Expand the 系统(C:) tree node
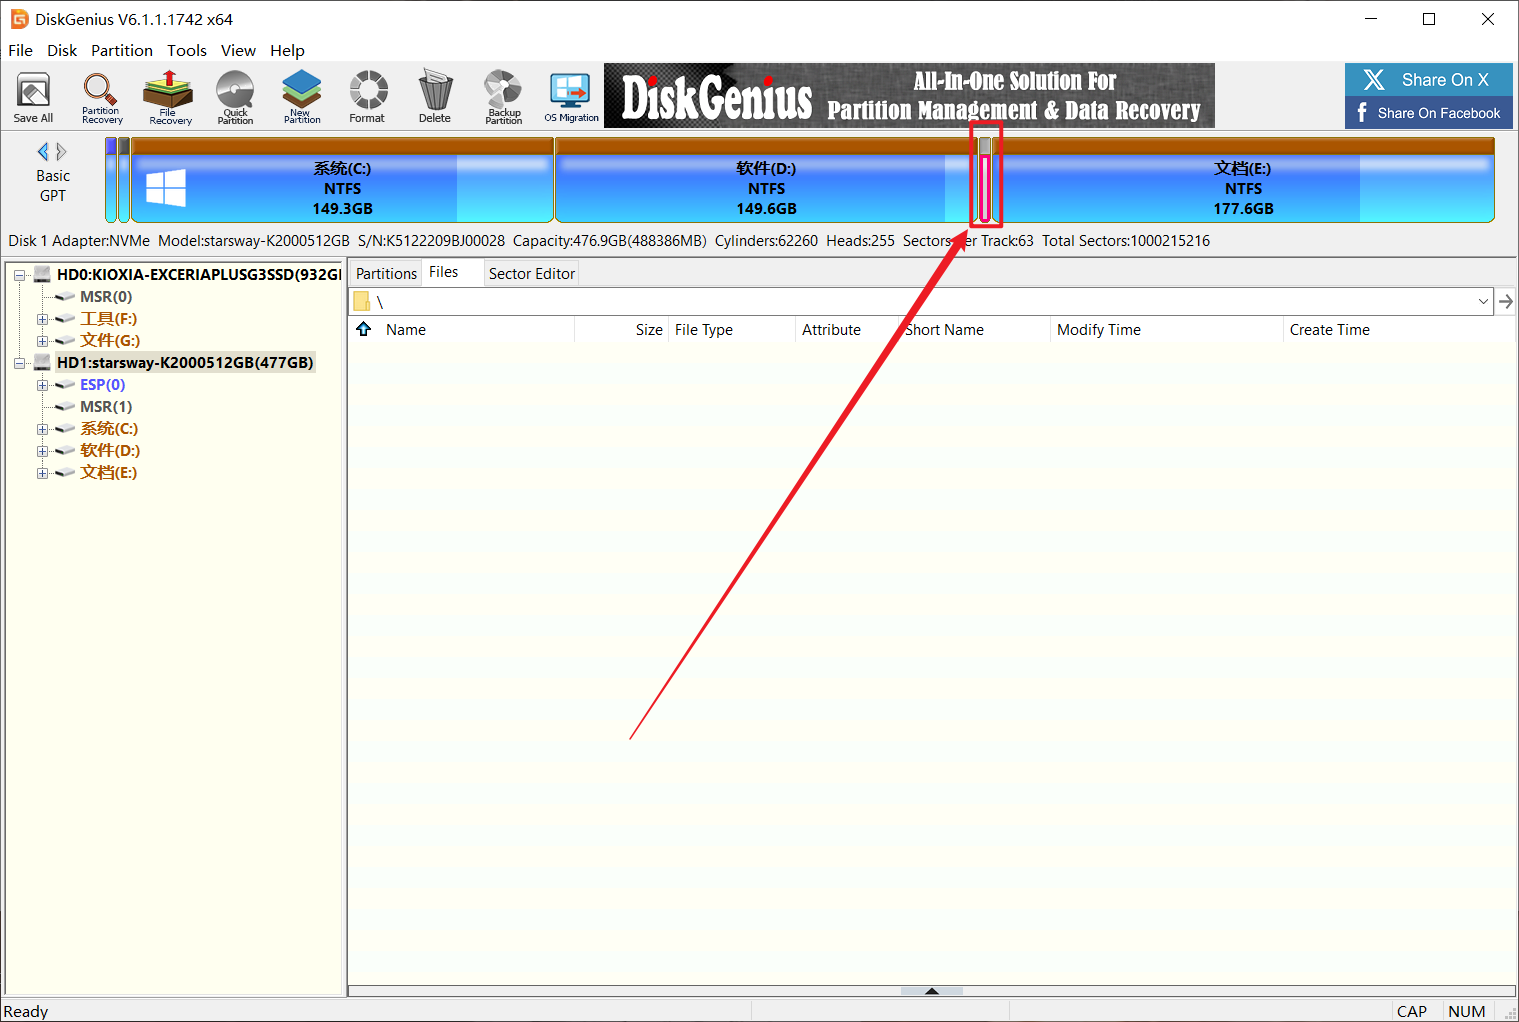The width and height of the screenshot is (1519, 1022). pyautogui.click(x=42, y=429)
